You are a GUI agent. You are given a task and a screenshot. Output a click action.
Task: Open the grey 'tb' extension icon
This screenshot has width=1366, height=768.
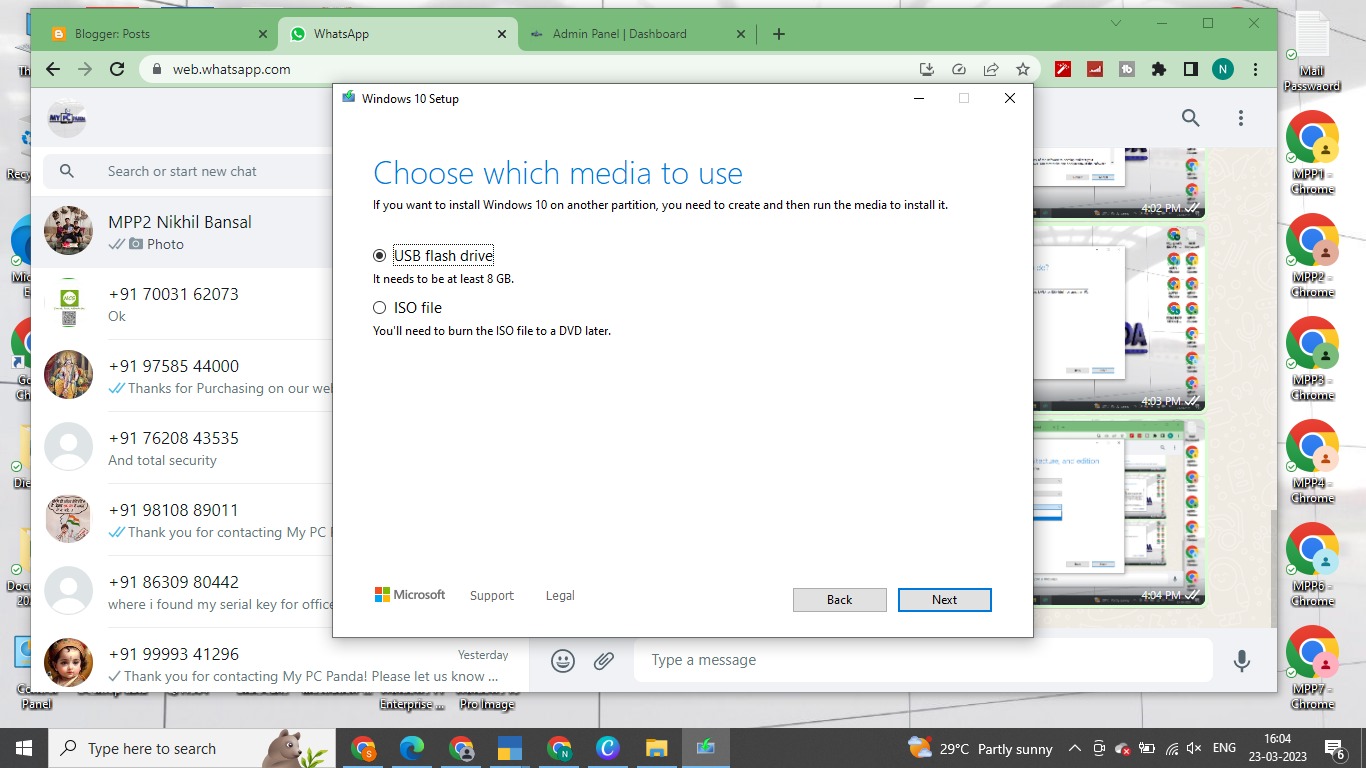pos(1127,69)
